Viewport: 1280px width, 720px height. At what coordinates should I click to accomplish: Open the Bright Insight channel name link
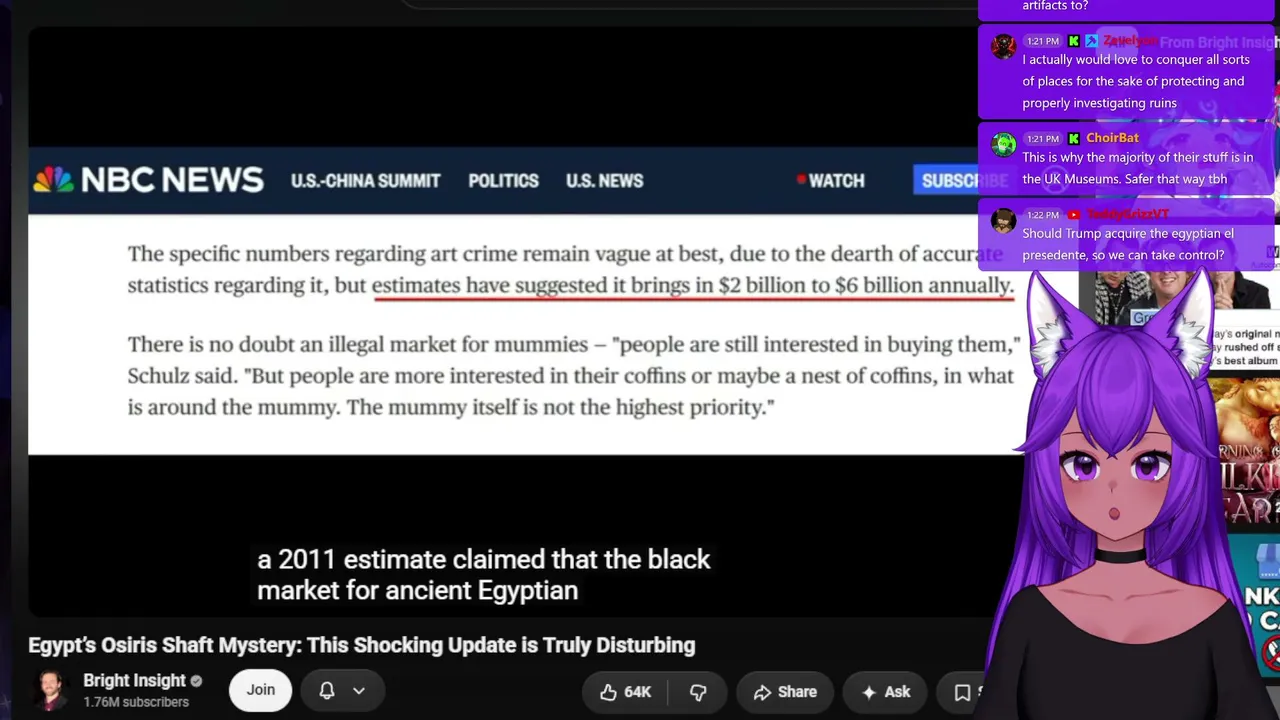(134, 681)
